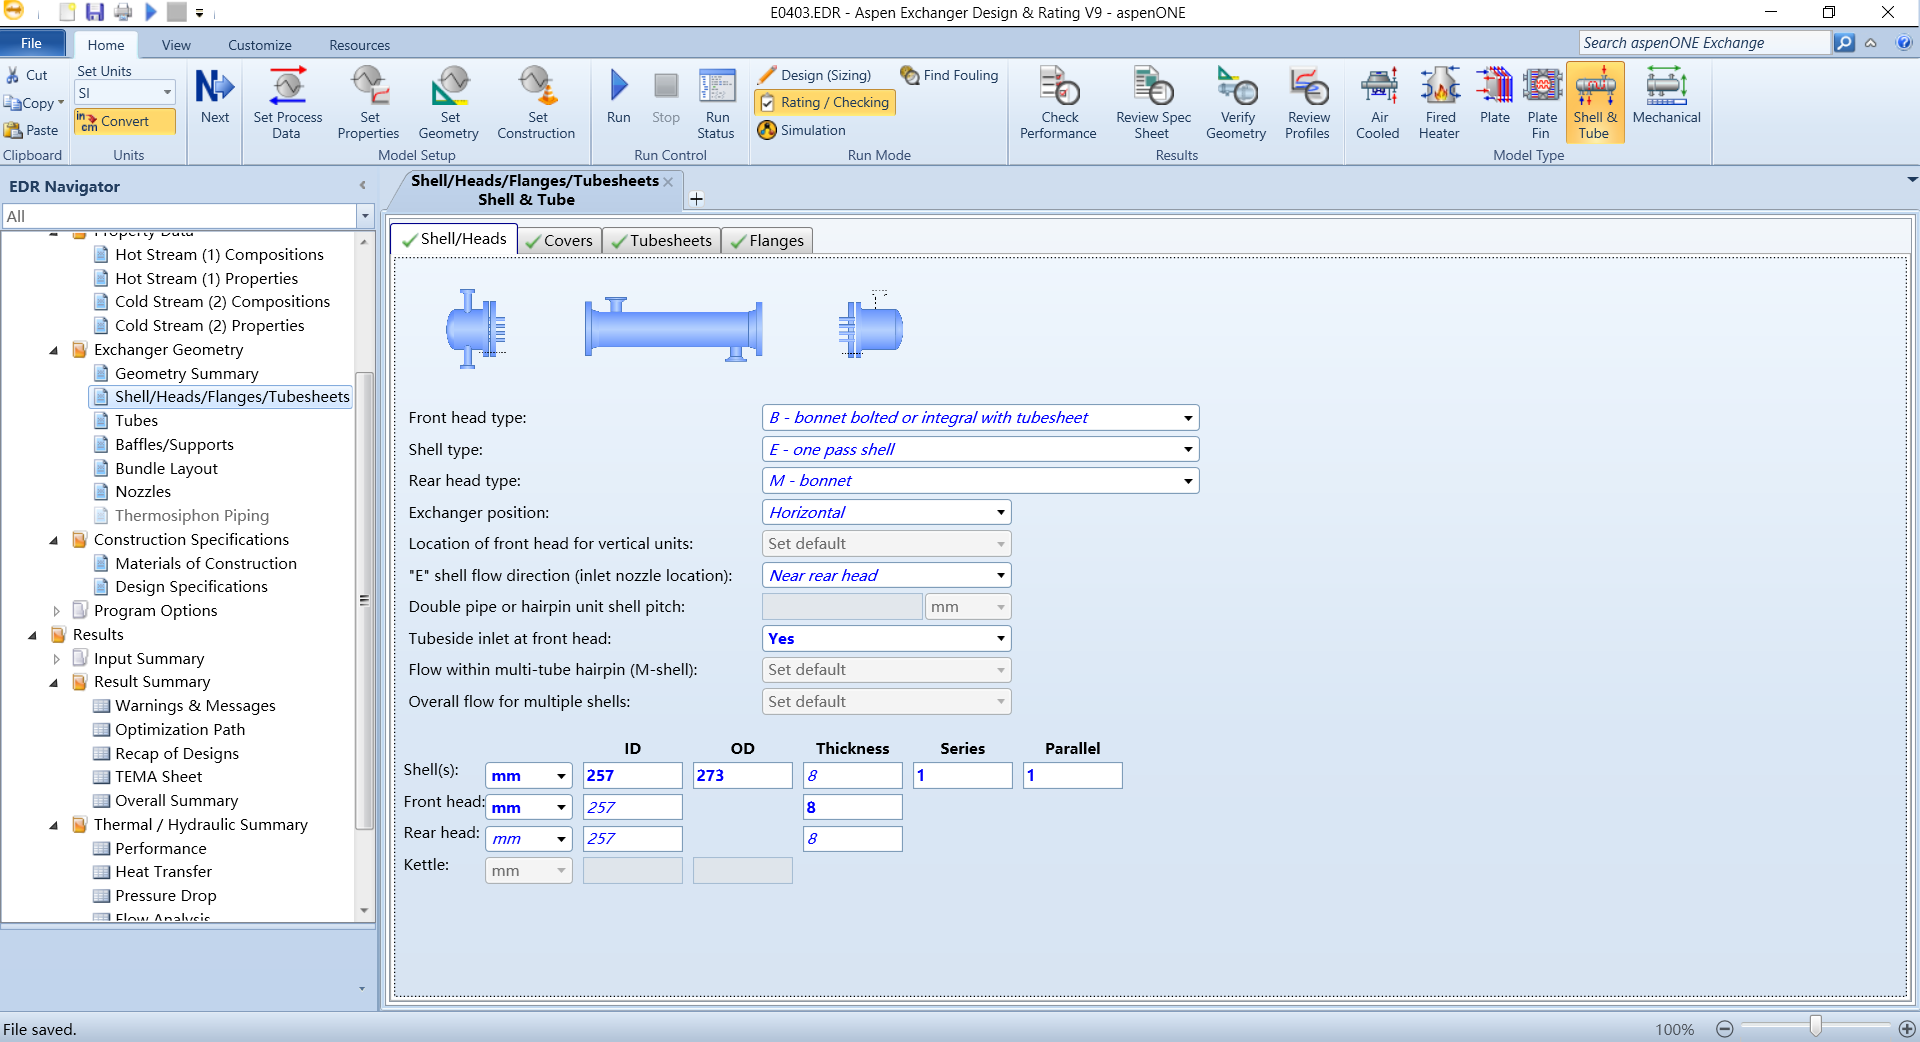Screen dimensions: 1920x1042
Task: Select Simulation run mode
Action: click(802, 130)
